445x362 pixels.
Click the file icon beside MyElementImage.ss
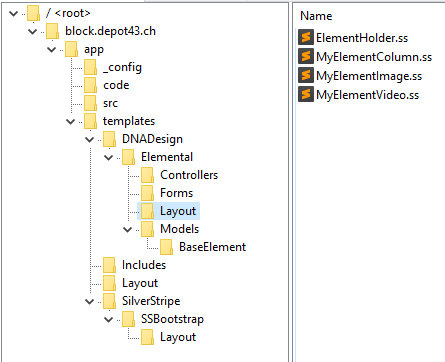click(306, 75)
